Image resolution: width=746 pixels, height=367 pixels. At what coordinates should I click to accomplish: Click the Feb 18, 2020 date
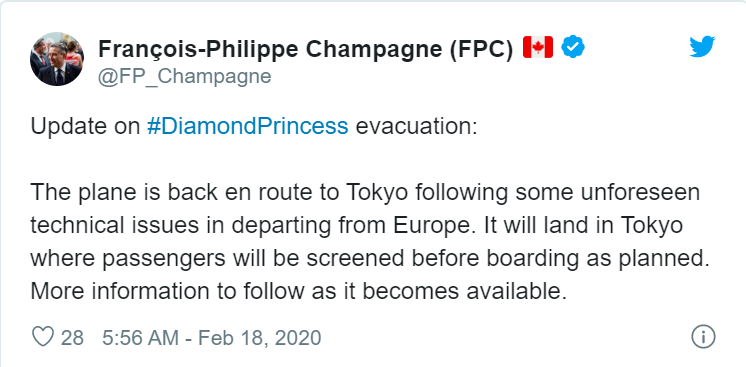(260, 337)
